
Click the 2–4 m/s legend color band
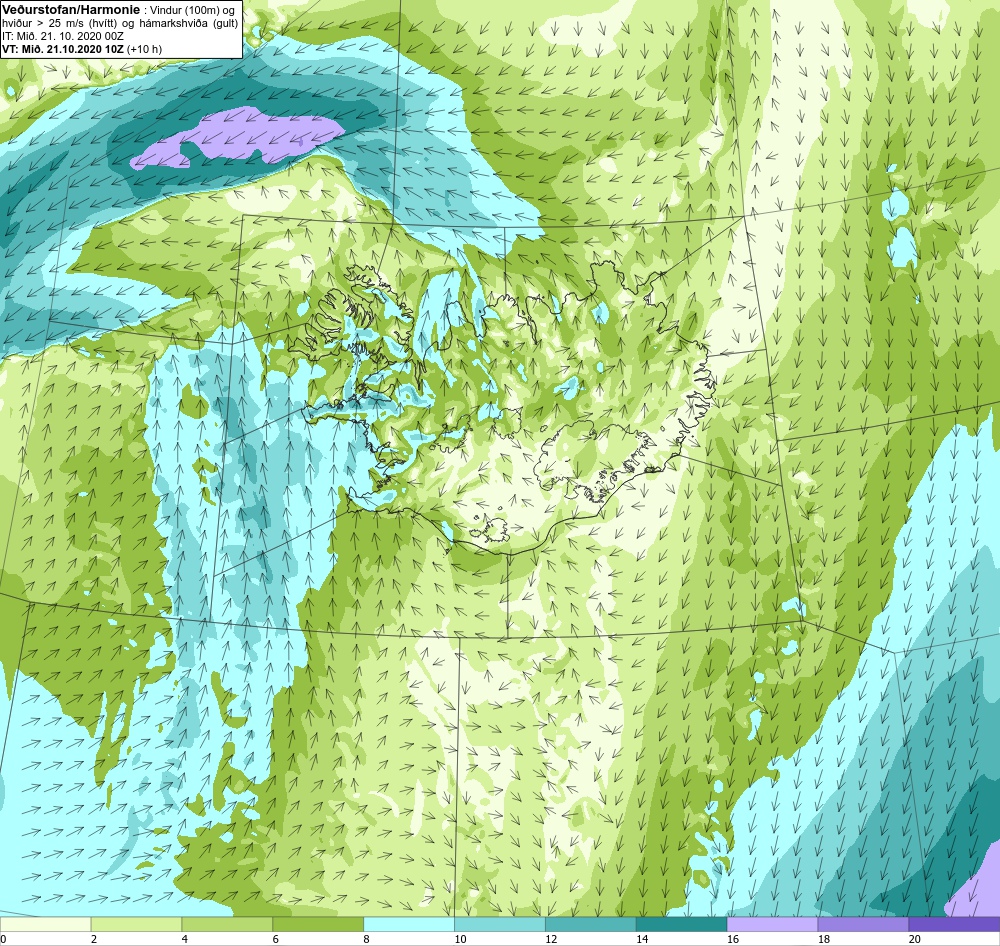(x=136, y=924)
